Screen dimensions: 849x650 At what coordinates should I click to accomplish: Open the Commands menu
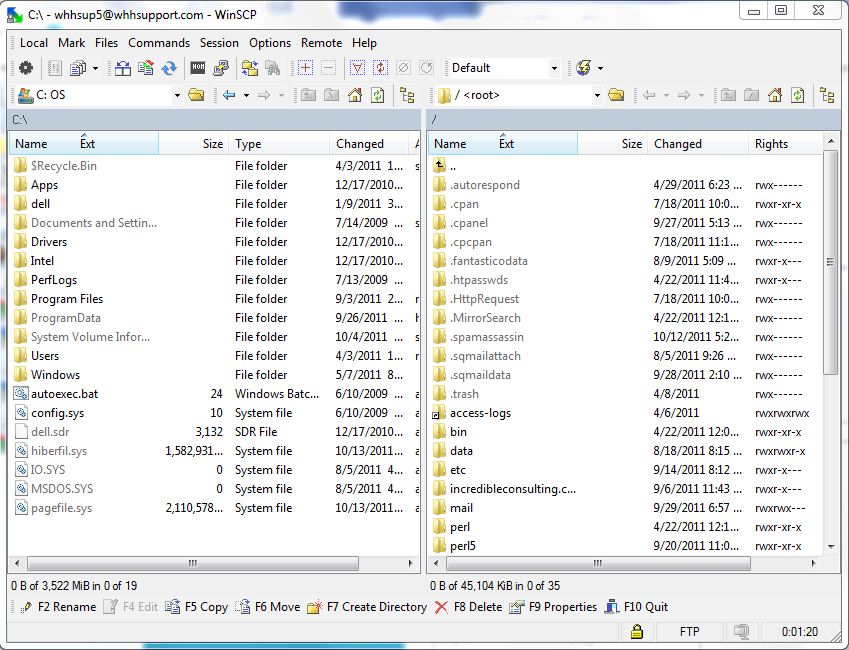click(158, 43)
